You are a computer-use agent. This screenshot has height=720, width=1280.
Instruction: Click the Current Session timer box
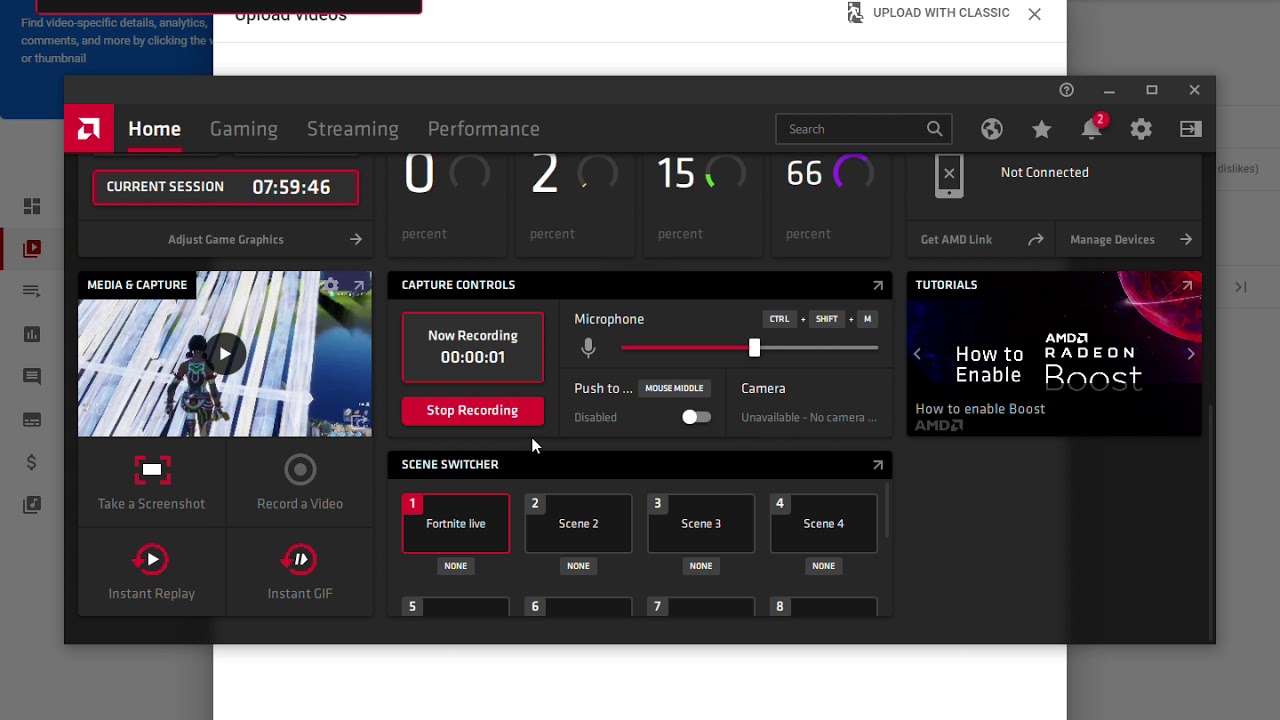[x=226, y=187]
